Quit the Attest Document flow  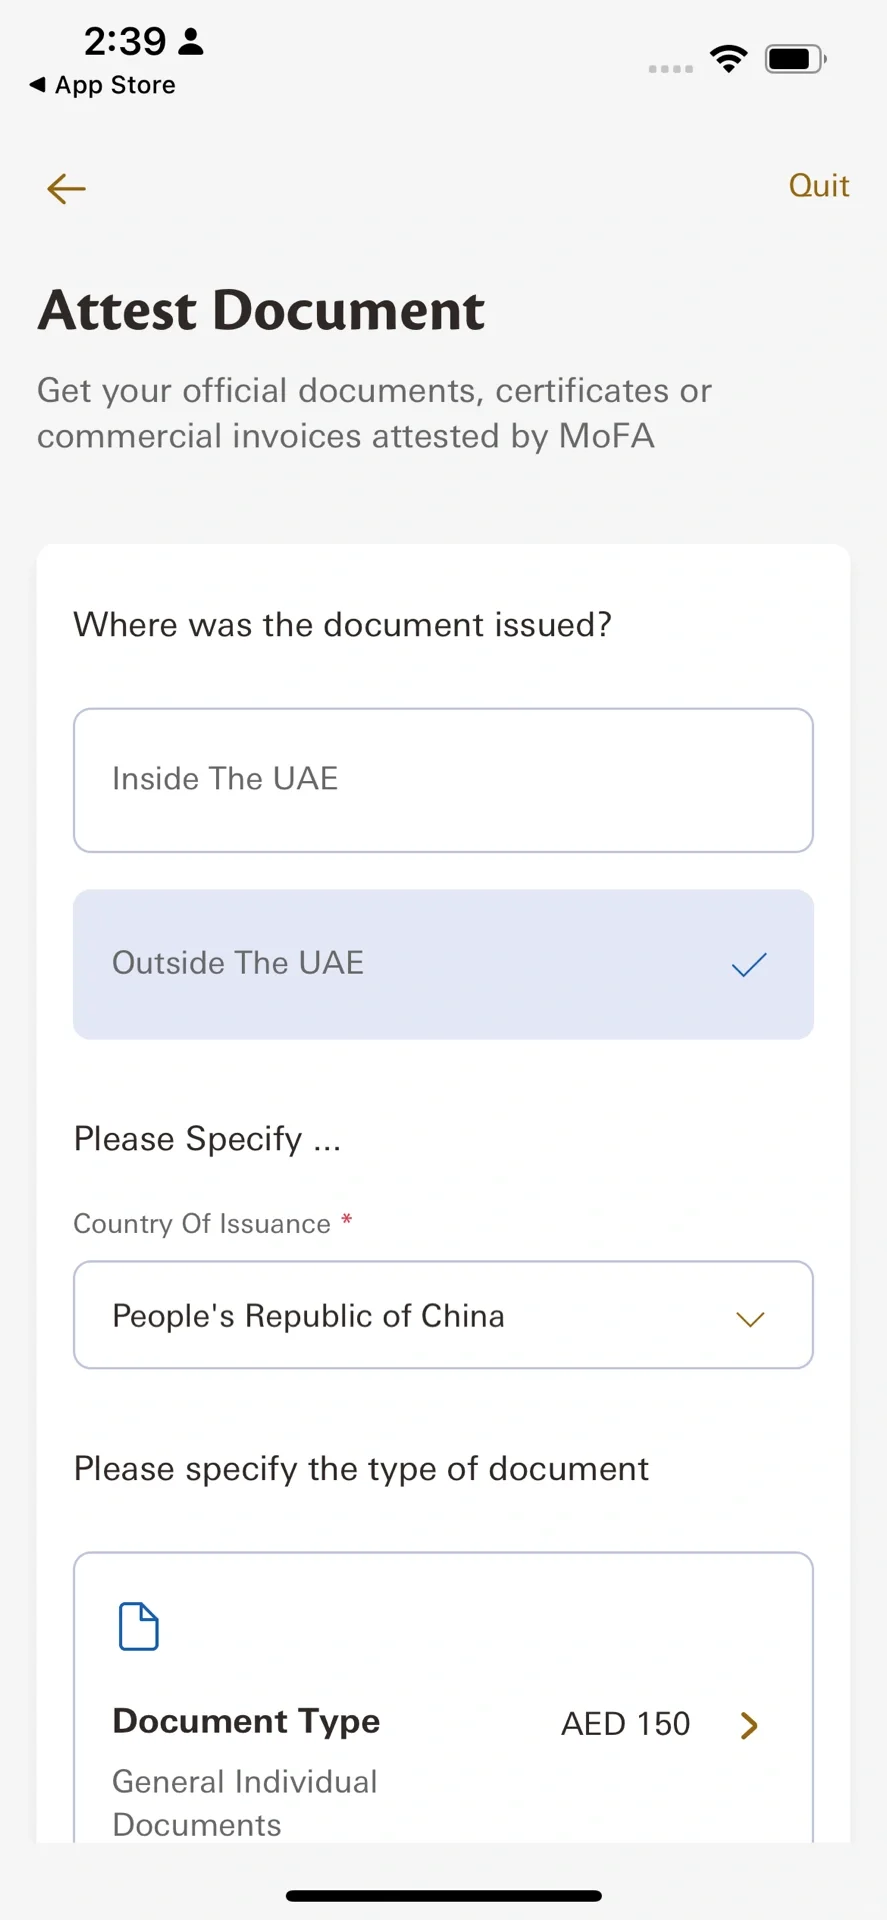tap(819, 186)
